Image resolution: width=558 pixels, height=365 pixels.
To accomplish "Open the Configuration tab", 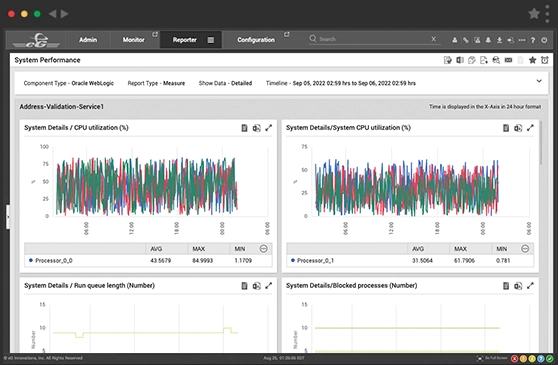I will (x=256, y=40).
